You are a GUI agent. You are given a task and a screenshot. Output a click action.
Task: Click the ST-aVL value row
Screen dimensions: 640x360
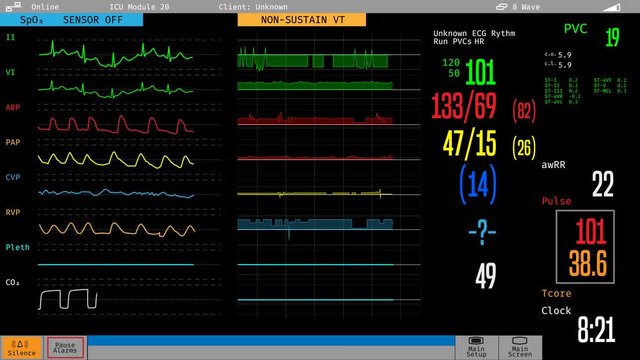pos(561,102)
